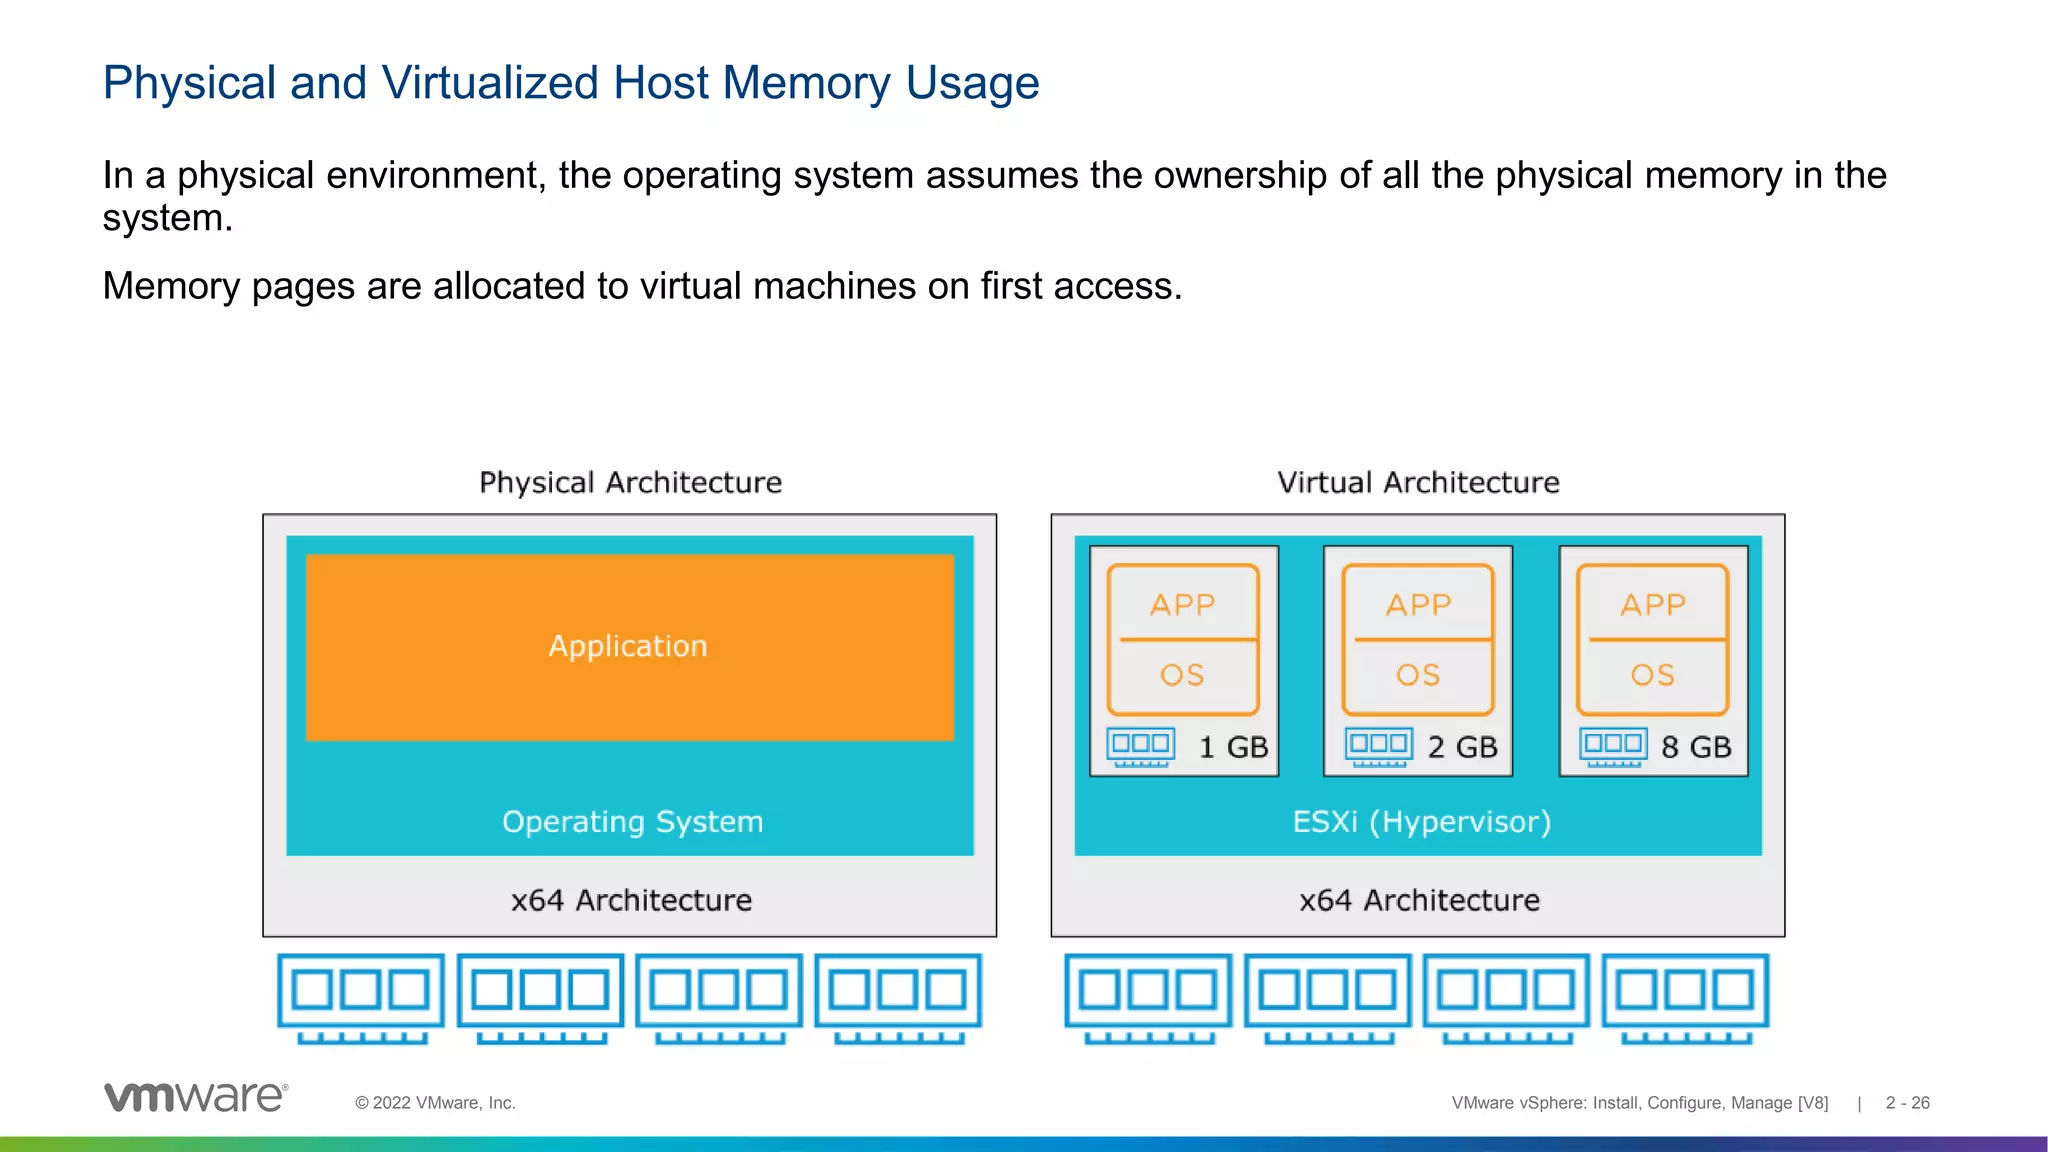Click the Virtual Architecture heading
Image resolution: width=2048 pixels, height=1152 pixels.
pyautogui.click(x=1418, y=483)
